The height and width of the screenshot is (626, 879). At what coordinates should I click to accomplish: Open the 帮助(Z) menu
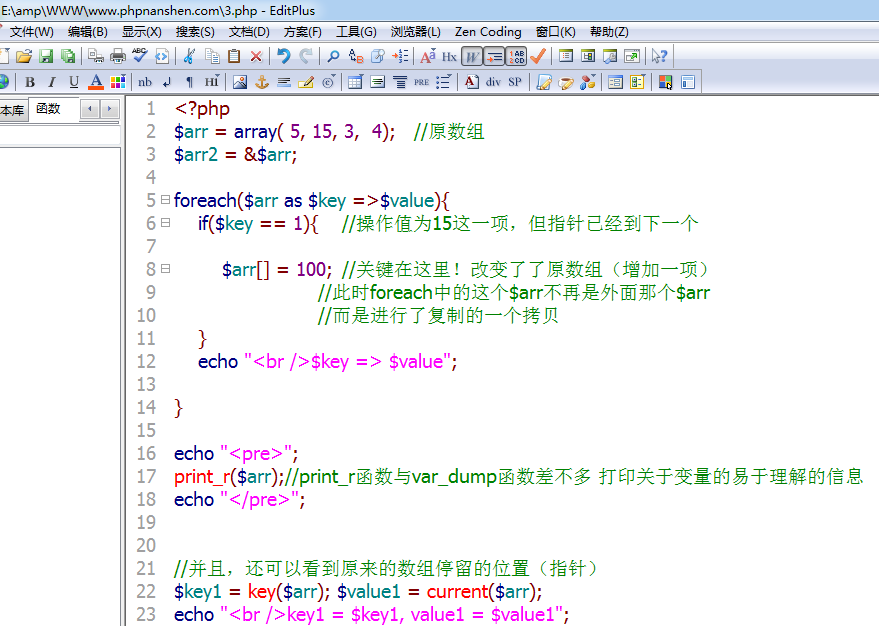(x=609, y=32)
